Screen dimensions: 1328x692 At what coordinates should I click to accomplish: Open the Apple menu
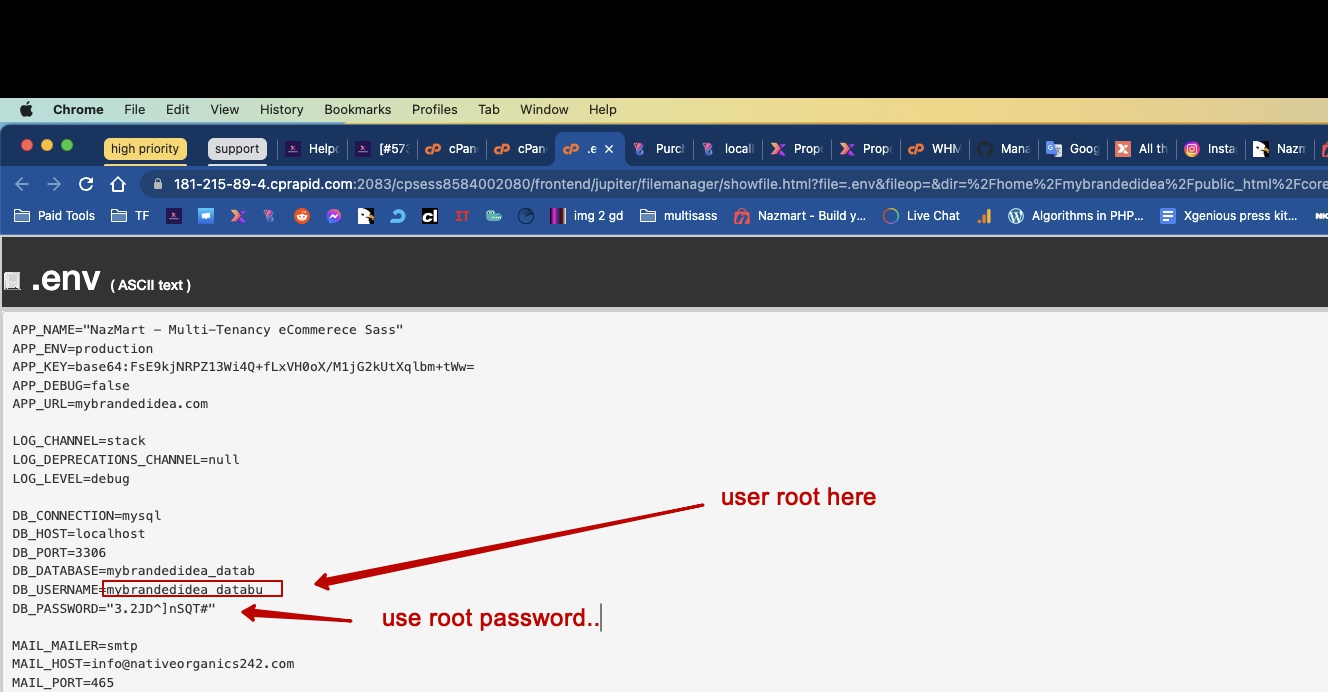27,110
